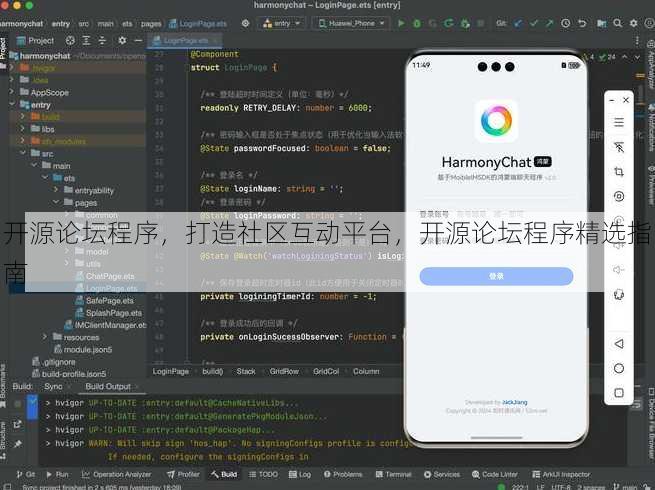655x490 pixels.
Task: Tap emulator Back triangle button
Action: click(619, 343)
